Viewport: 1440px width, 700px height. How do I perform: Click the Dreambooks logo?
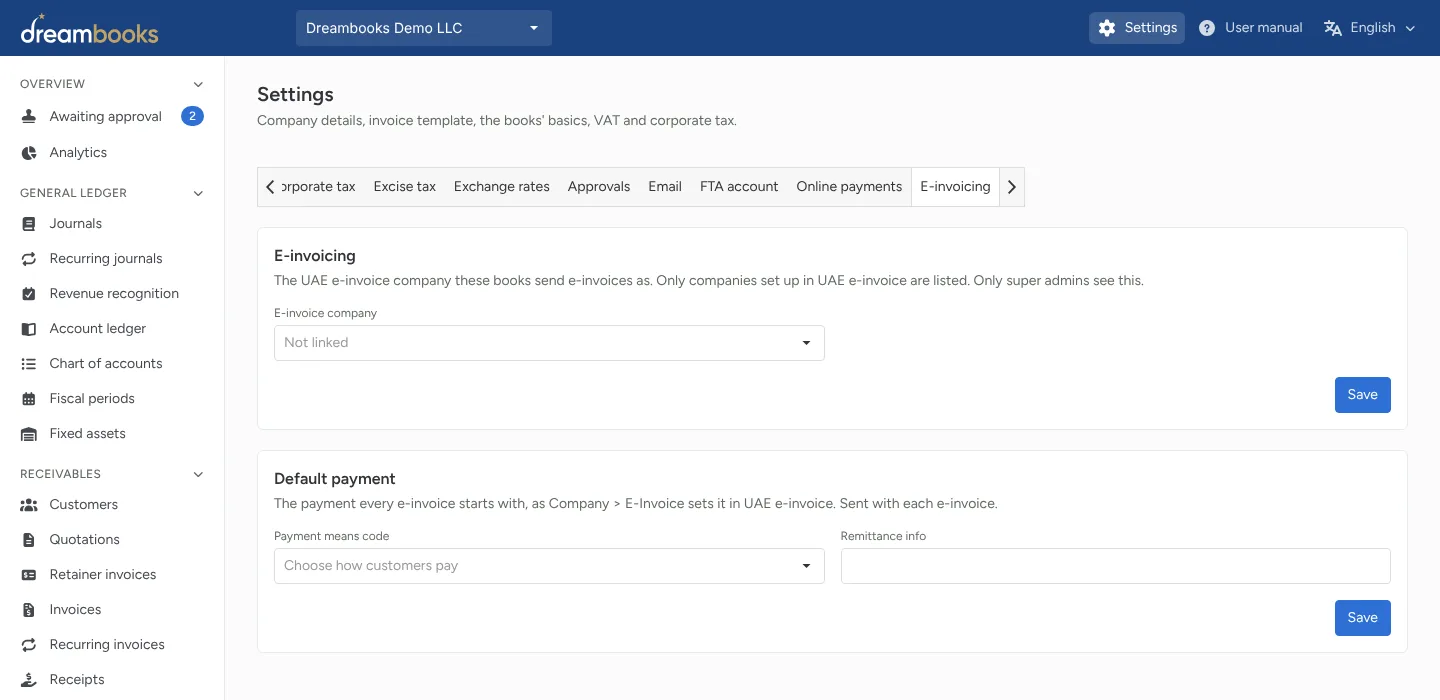pyautogui.click(x=89, y=29)
